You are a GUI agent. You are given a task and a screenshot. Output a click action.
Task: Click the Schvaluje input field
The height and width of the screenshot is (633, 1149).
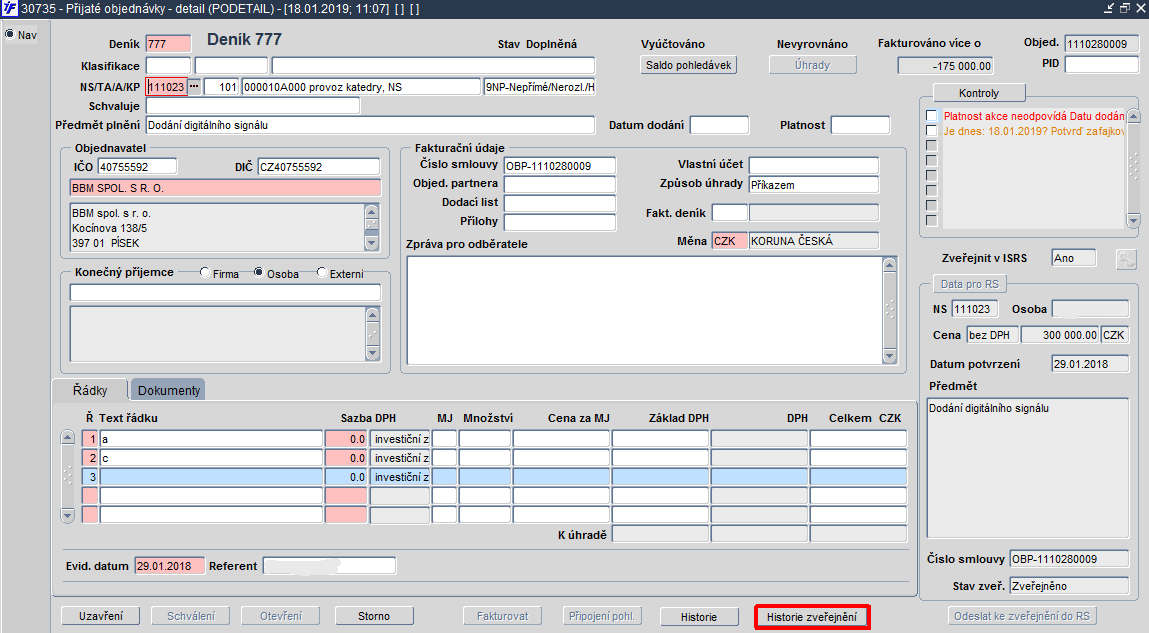pyautogui.click(x=253, y=106)
